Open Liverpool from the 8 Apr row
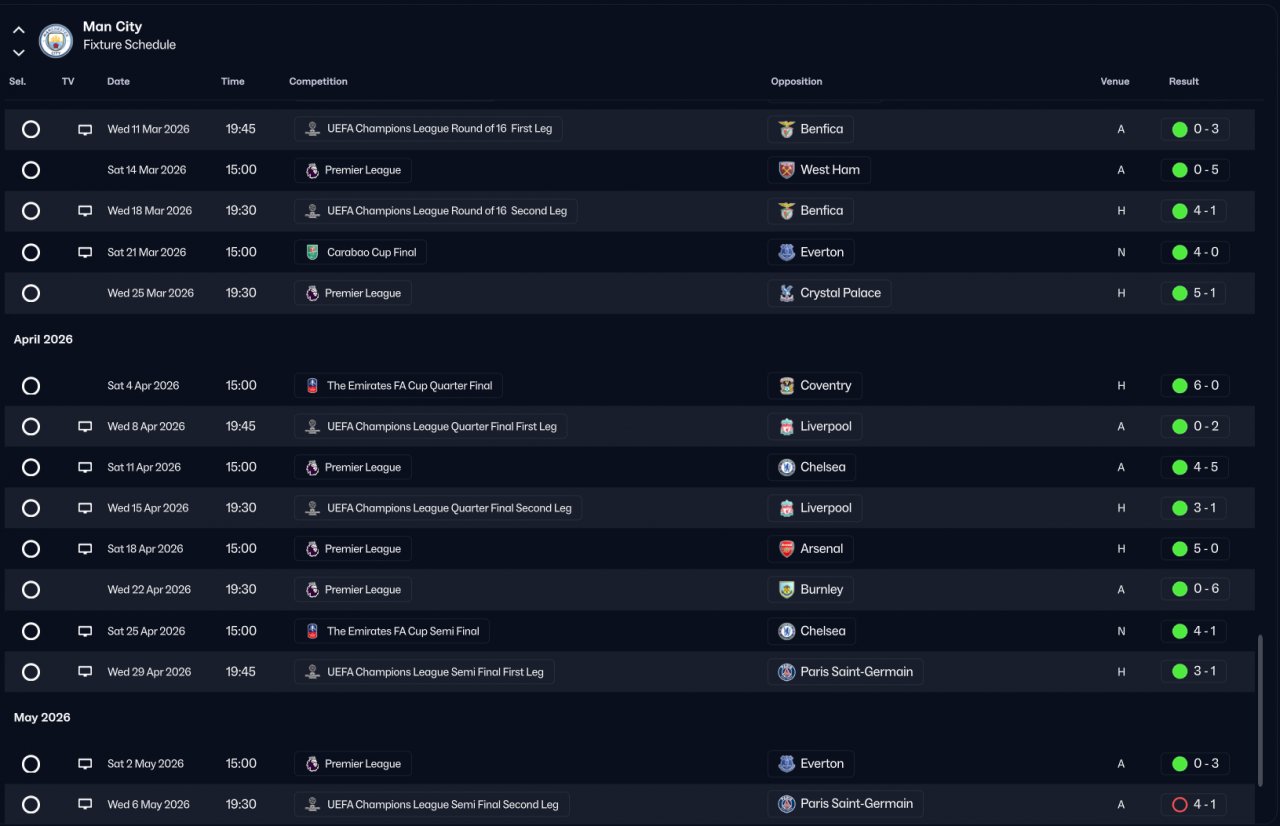The height and width of the screenshot is (826, 1280). pos(815,426)
